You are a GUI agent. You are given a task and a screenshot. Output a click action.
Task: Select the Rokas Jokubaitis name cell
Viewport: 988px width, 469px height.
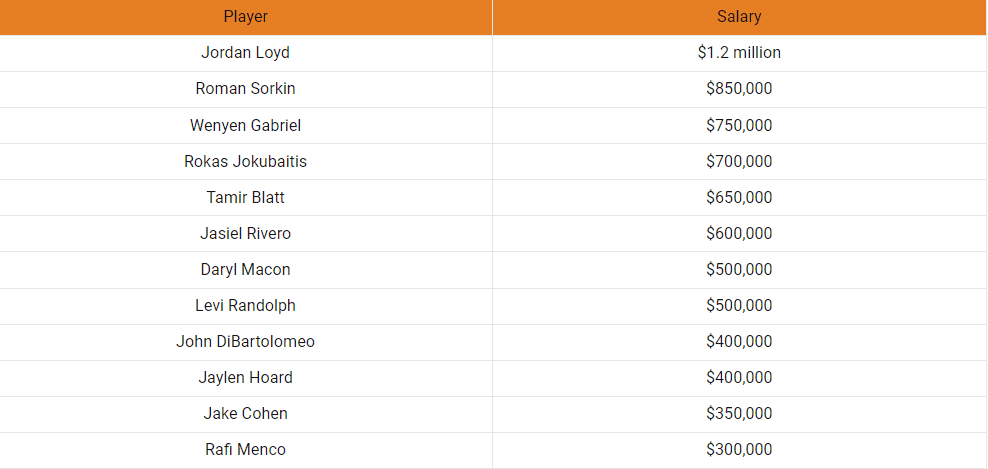point(246,162)
